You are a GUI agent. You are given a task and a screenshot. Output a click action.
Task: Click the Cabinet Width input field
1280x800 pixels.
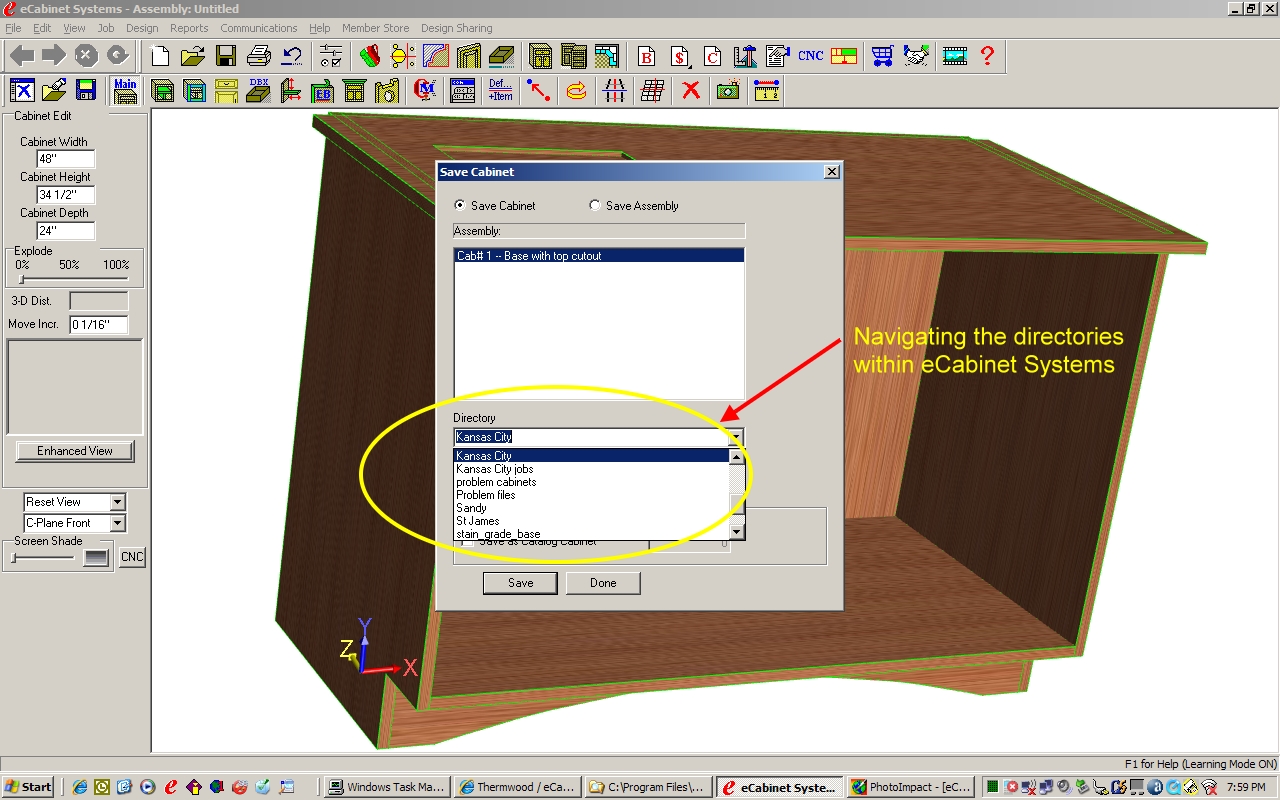coord(66,159)
